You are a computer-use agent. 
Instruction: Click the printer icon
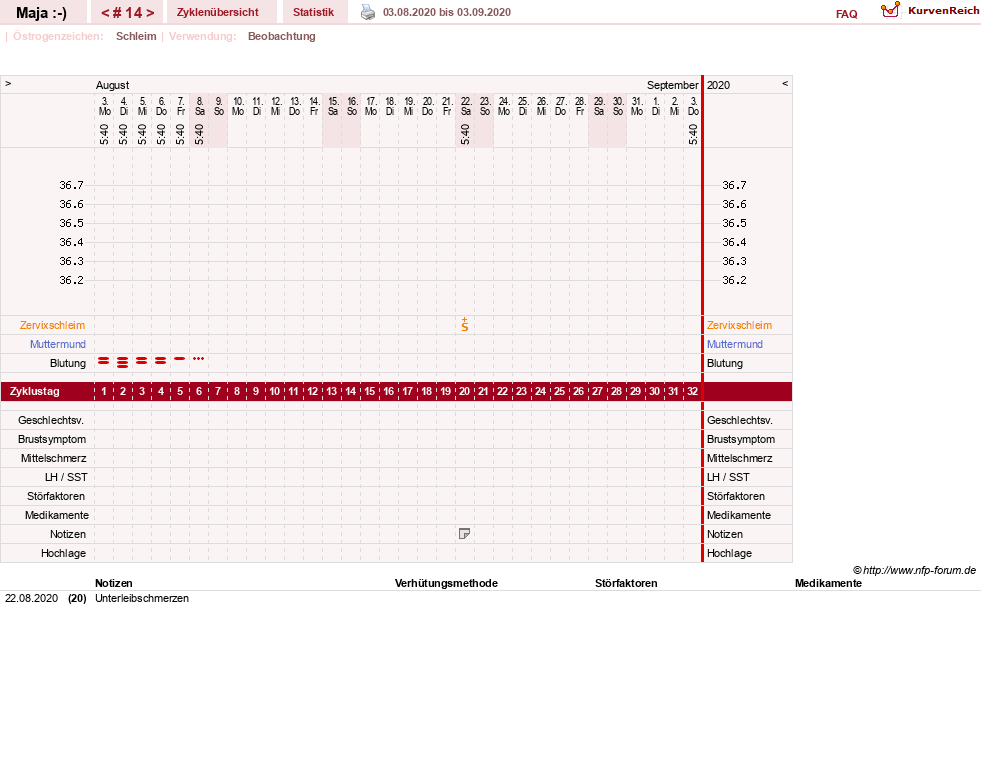[x=368, y=12]
